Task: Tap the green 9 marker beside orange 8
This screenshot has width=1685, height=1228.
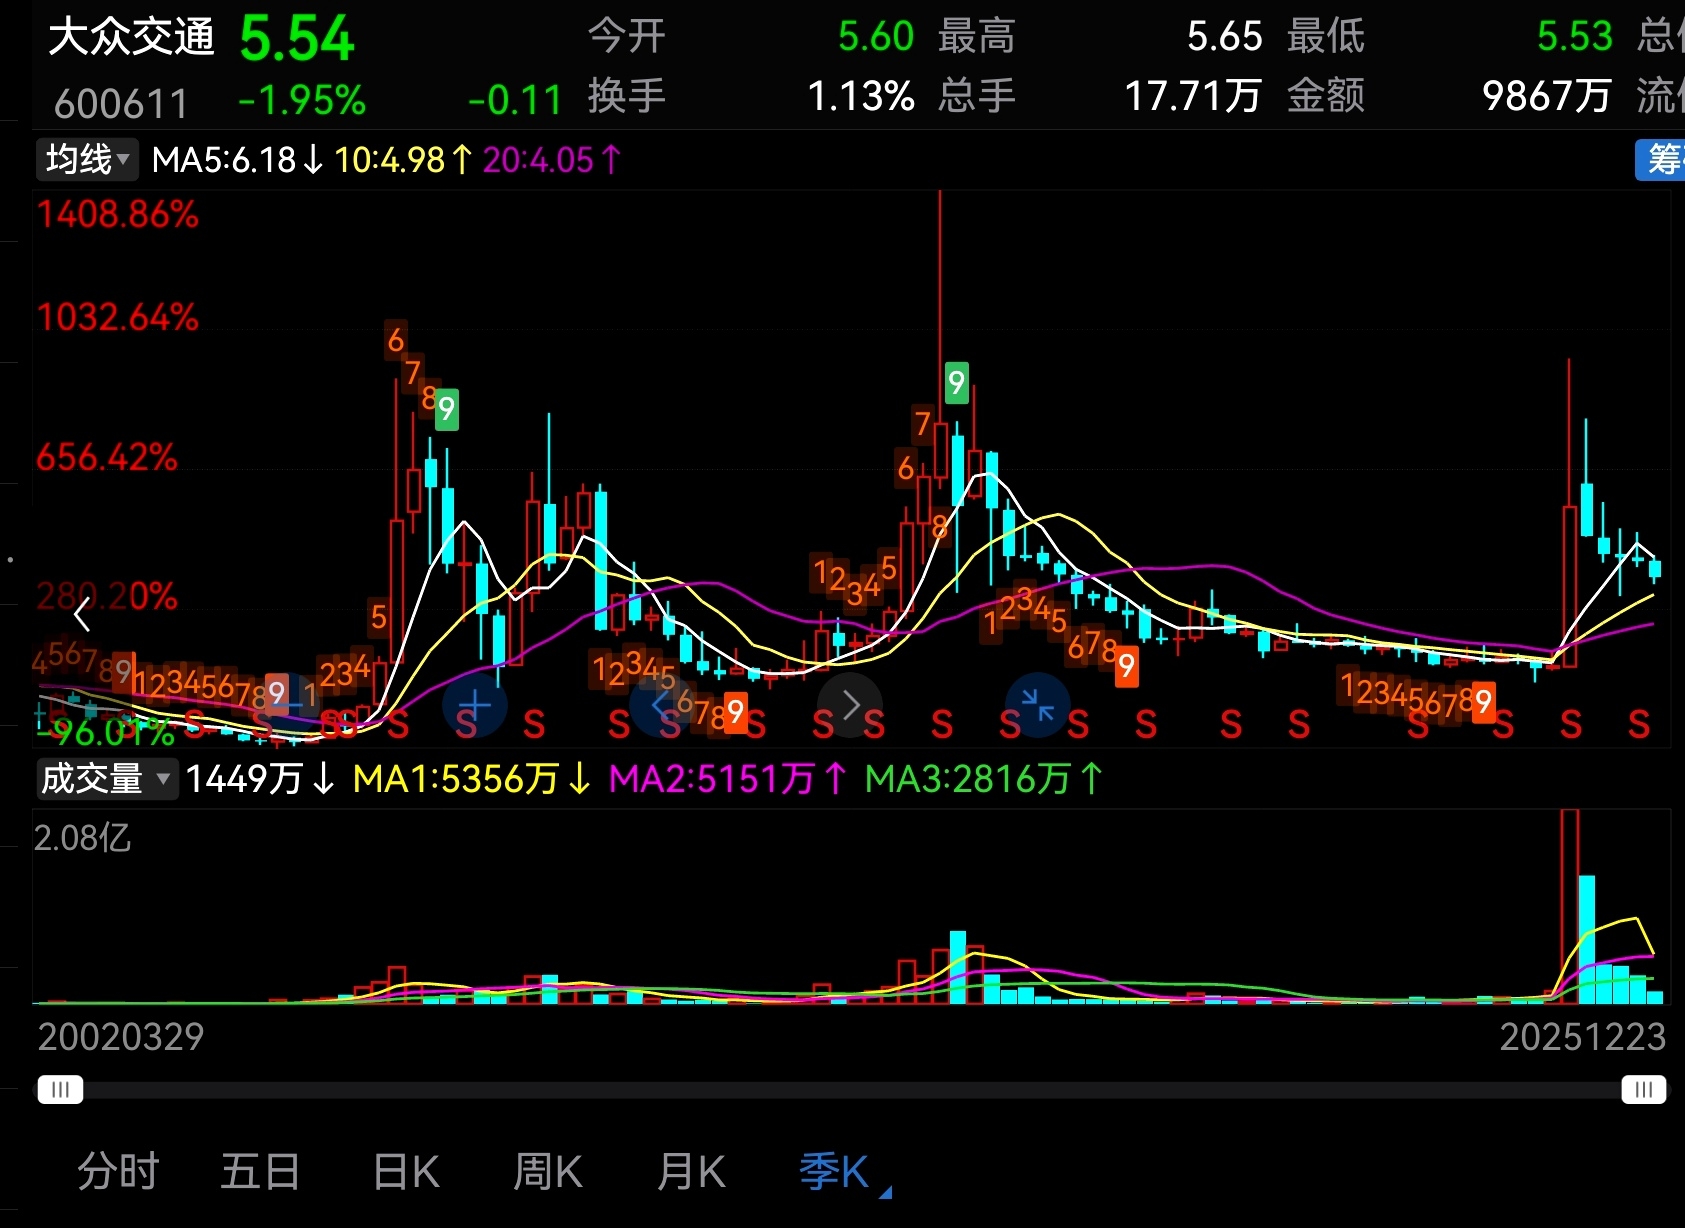Action: point(447,409)
